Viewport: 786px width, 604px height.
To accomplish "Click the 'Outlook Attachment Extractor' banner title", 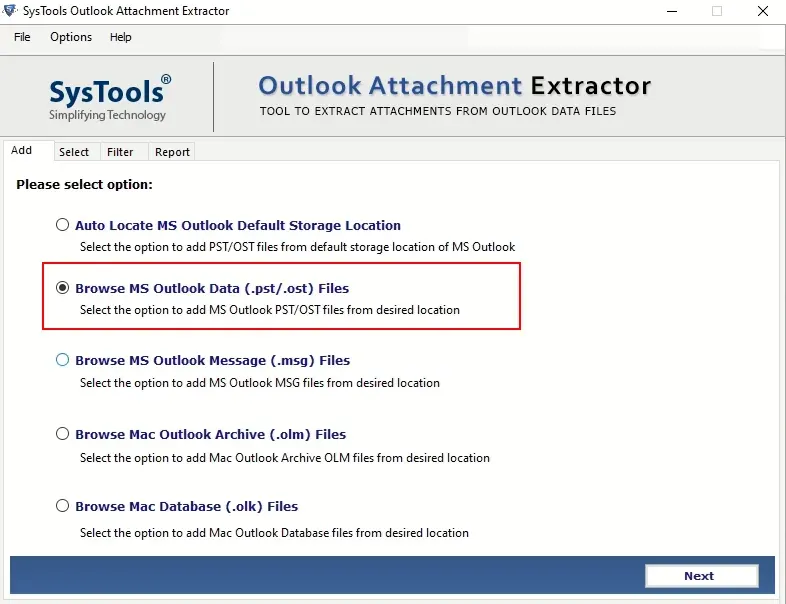I will pos(455,86).
